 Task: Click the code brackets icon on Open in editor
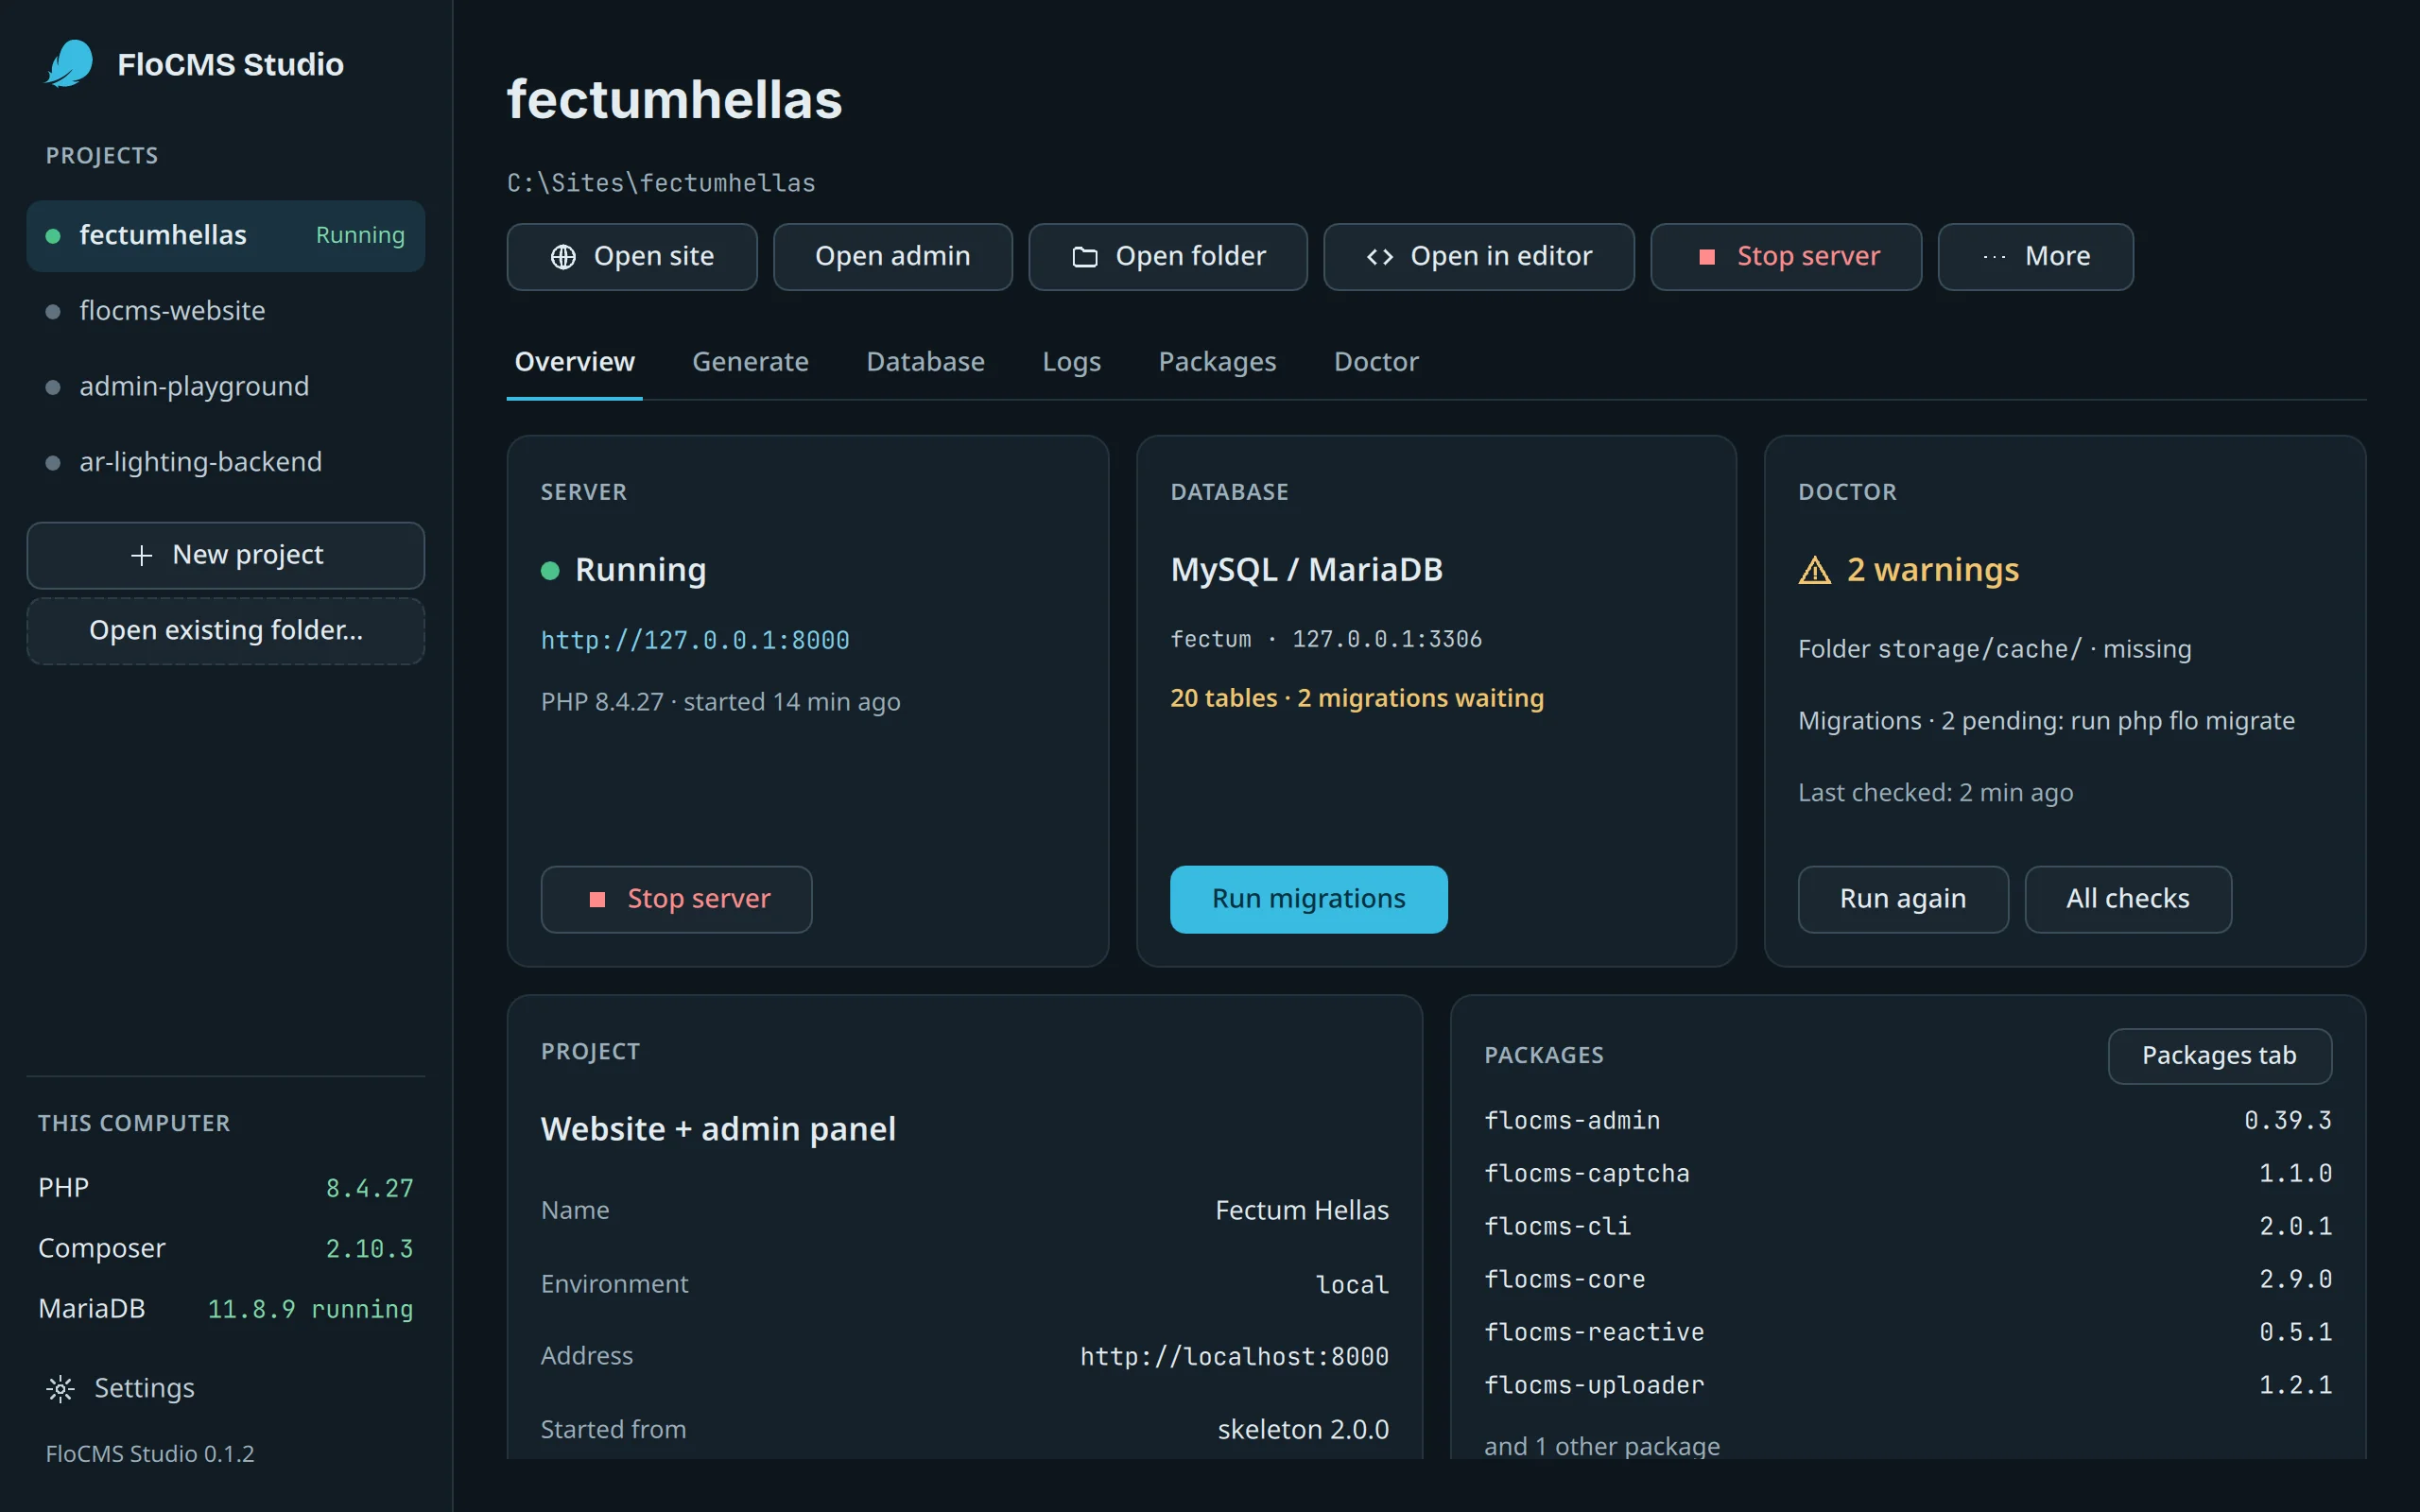pos(1380,257)
